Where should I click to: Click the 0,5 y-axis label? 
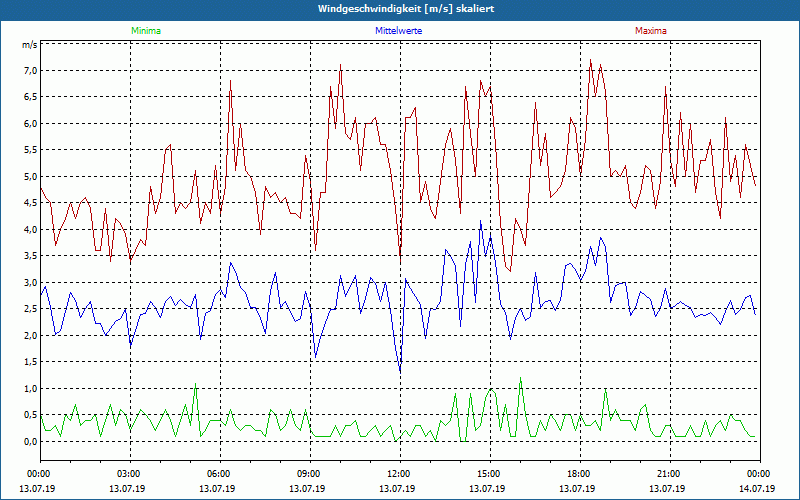tap(31, 415)
